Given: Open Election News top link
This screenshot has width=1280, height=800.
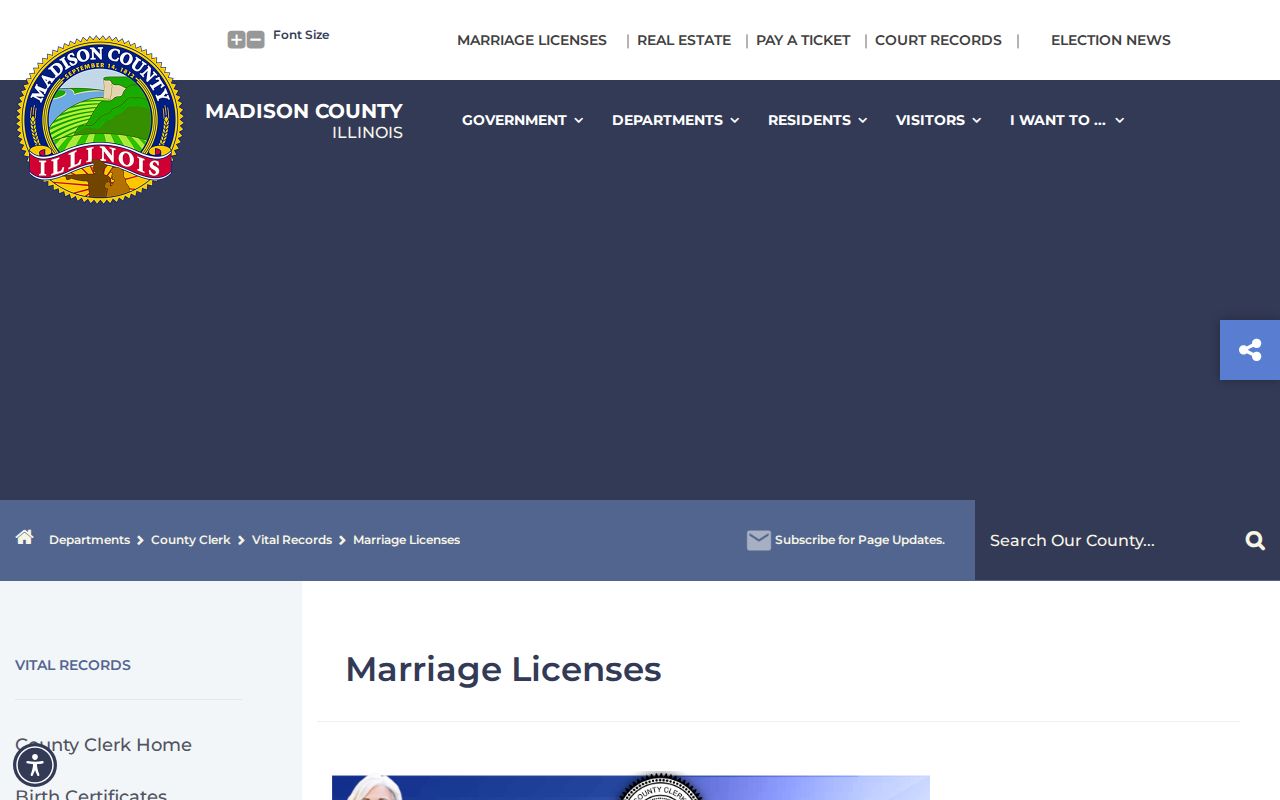Looking at the screenshot, I should point(1111,40).
